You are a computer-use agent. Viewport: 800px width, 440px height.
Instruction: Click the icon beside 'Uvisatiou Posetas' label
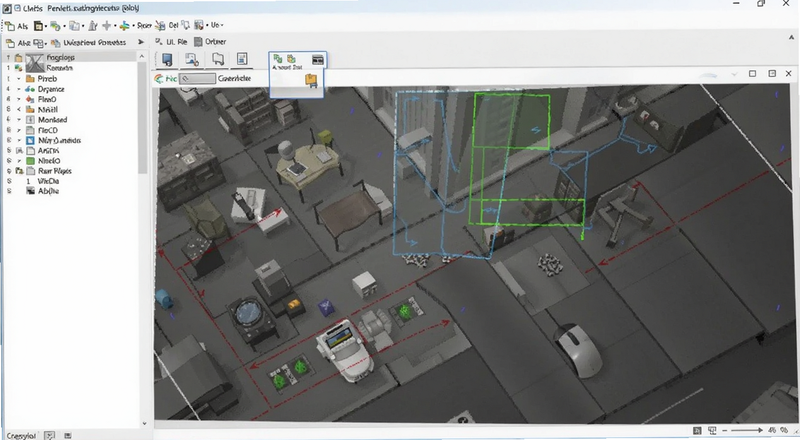(x=56, y=43)
